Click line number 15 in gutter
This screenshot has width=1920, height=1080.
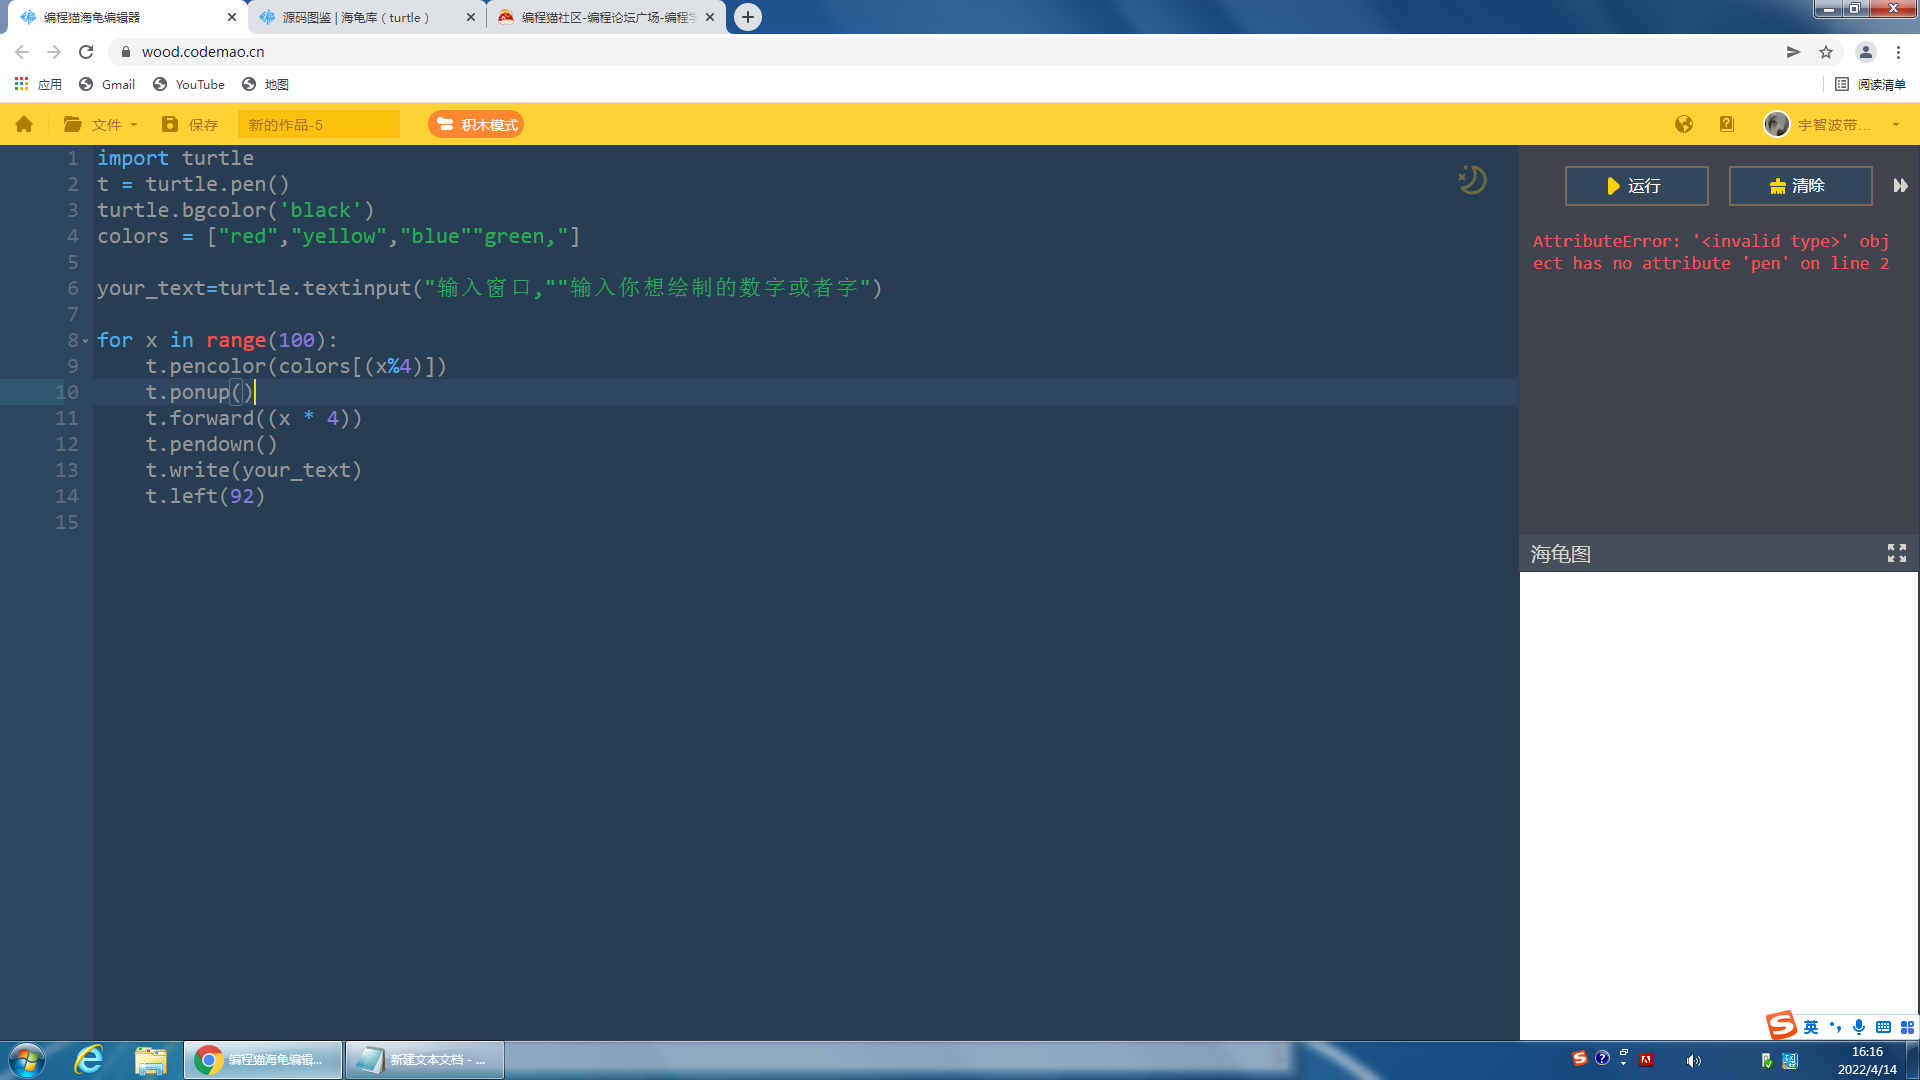click(66, 522)
